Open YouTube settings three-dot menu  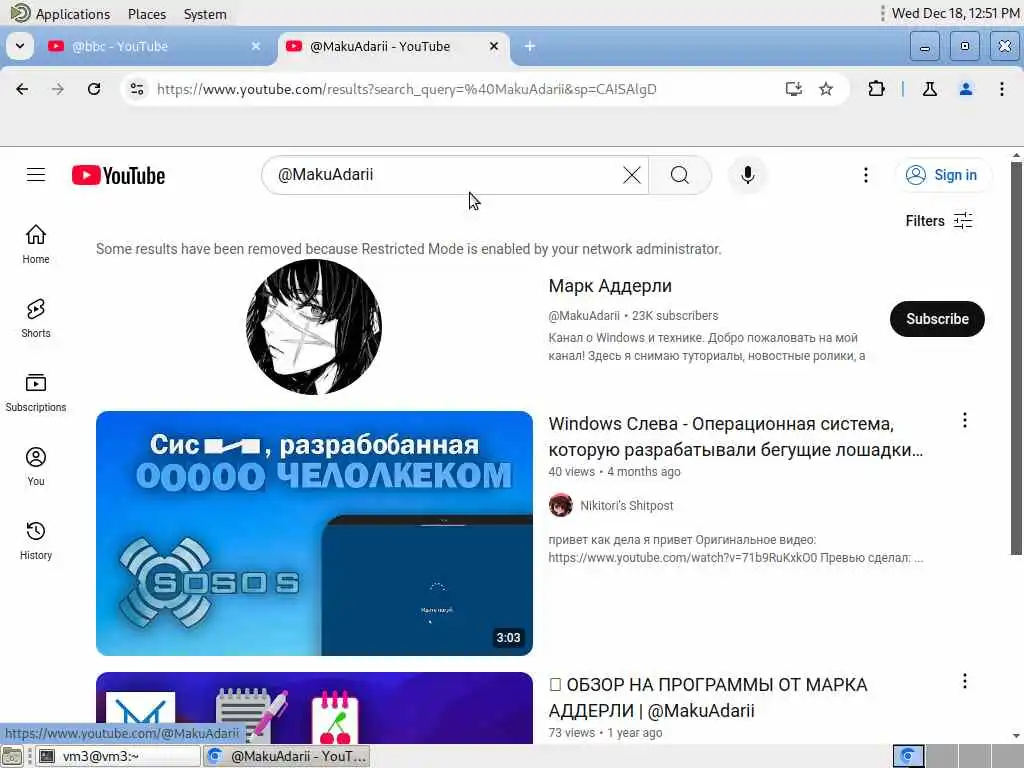(866, 175)
